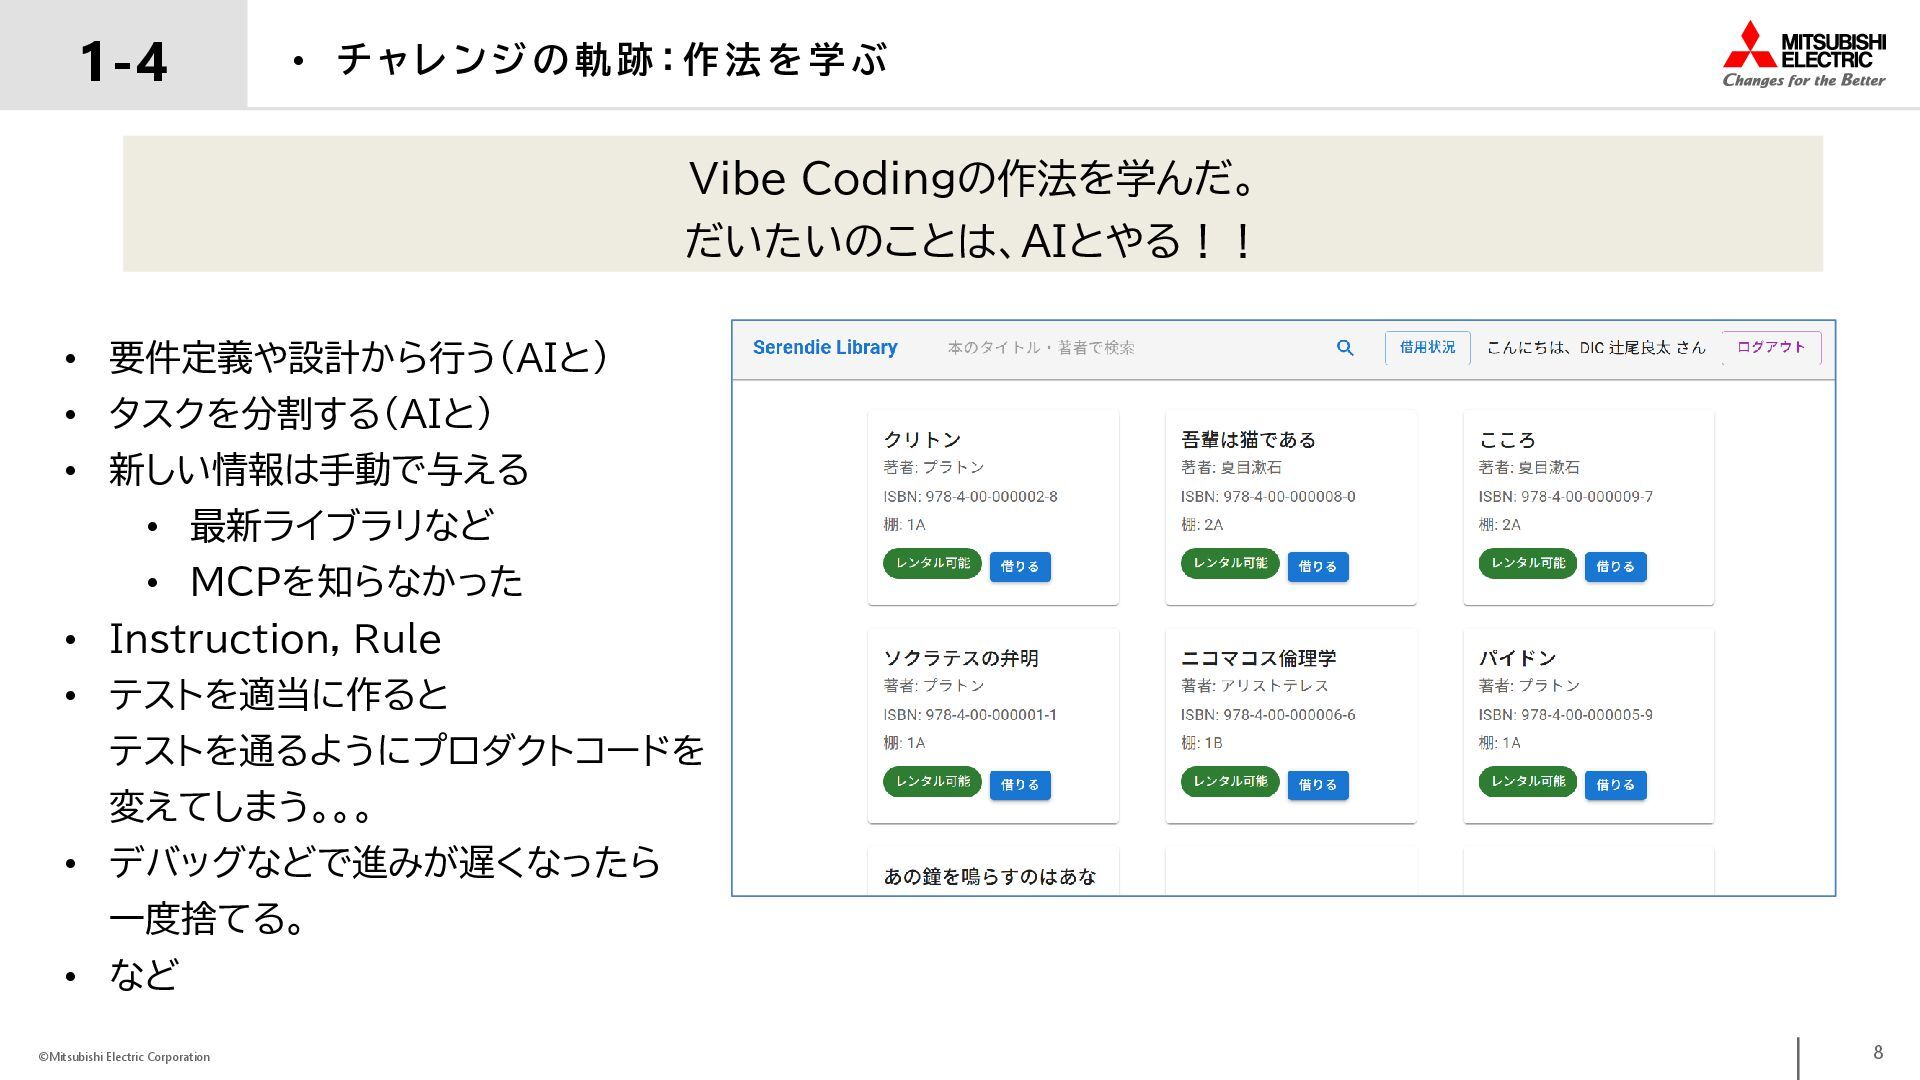1920x1080 pixels.
Task: Click headline Vibe Codingの作法を学んだ。
Action: pos(973,178)
